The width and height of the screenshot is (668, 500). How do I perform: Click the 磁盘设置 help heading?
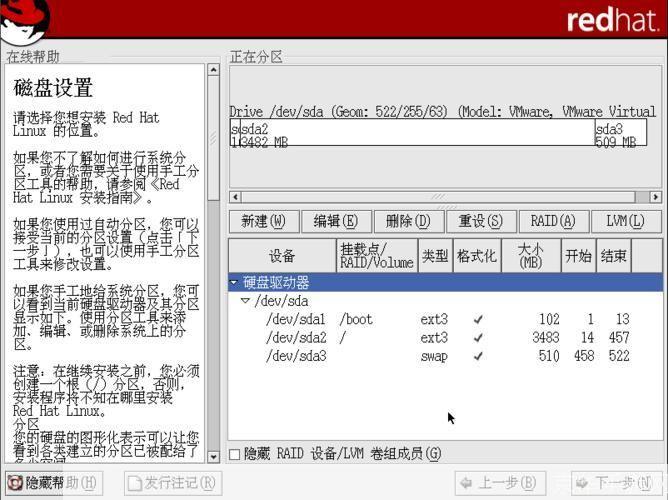(53, 88)
